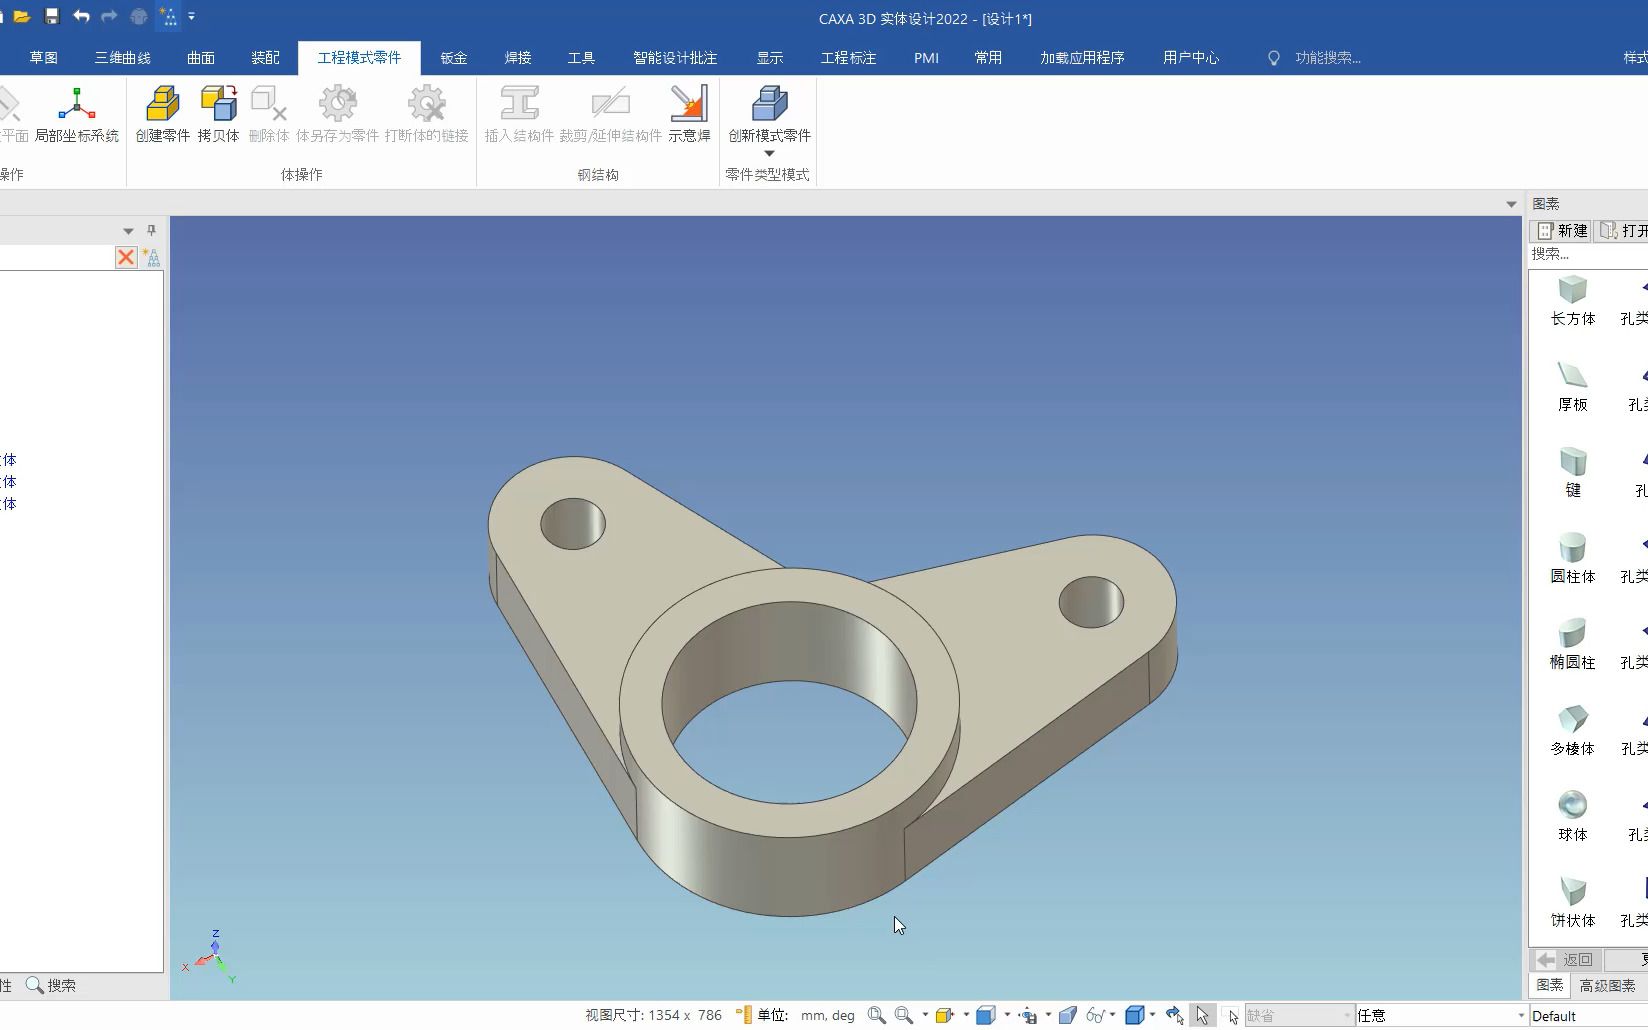Toggle design tree icon in quick access bar
Image resolution: width=1648 pixels, height=1030 pixels.
click(x=168, y=16)
